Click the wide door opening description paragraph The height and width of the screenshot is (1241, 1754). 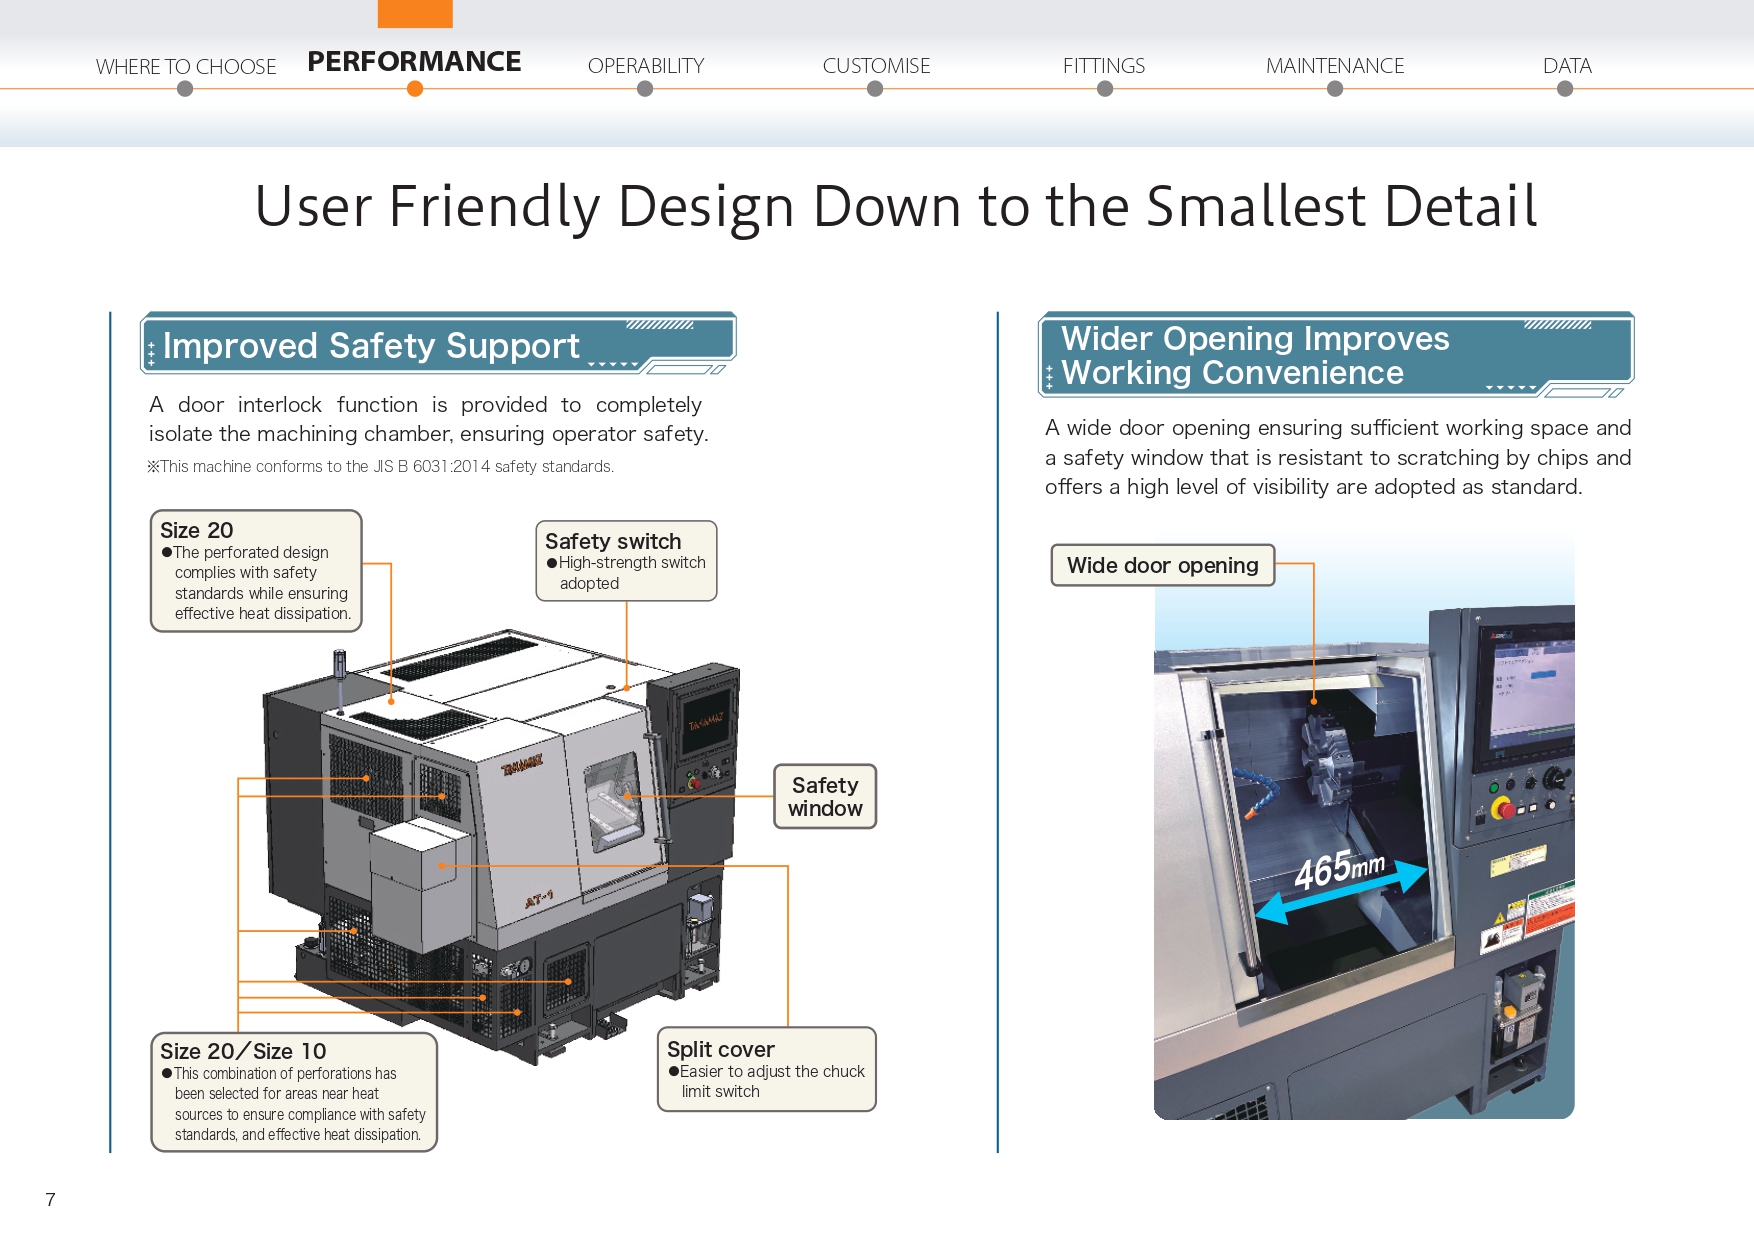click(x=1338, y=457)
